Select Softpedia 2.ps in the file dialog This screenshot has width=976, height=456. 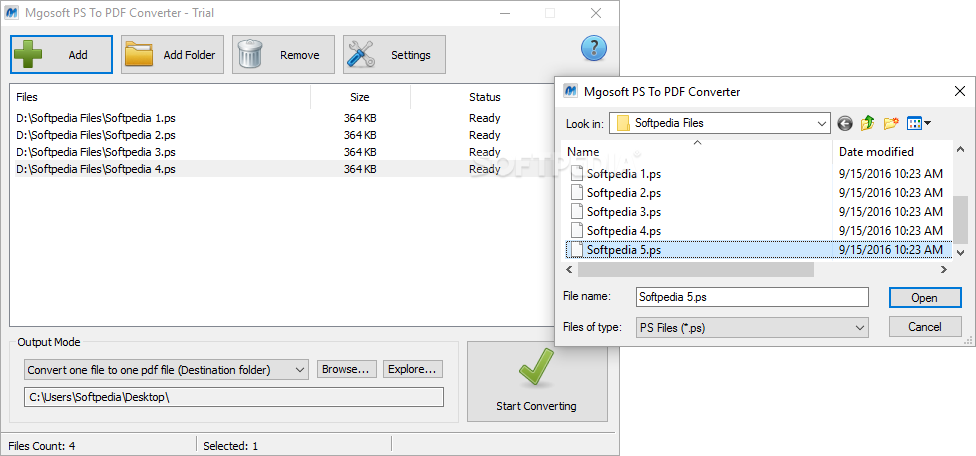(624, 193)
